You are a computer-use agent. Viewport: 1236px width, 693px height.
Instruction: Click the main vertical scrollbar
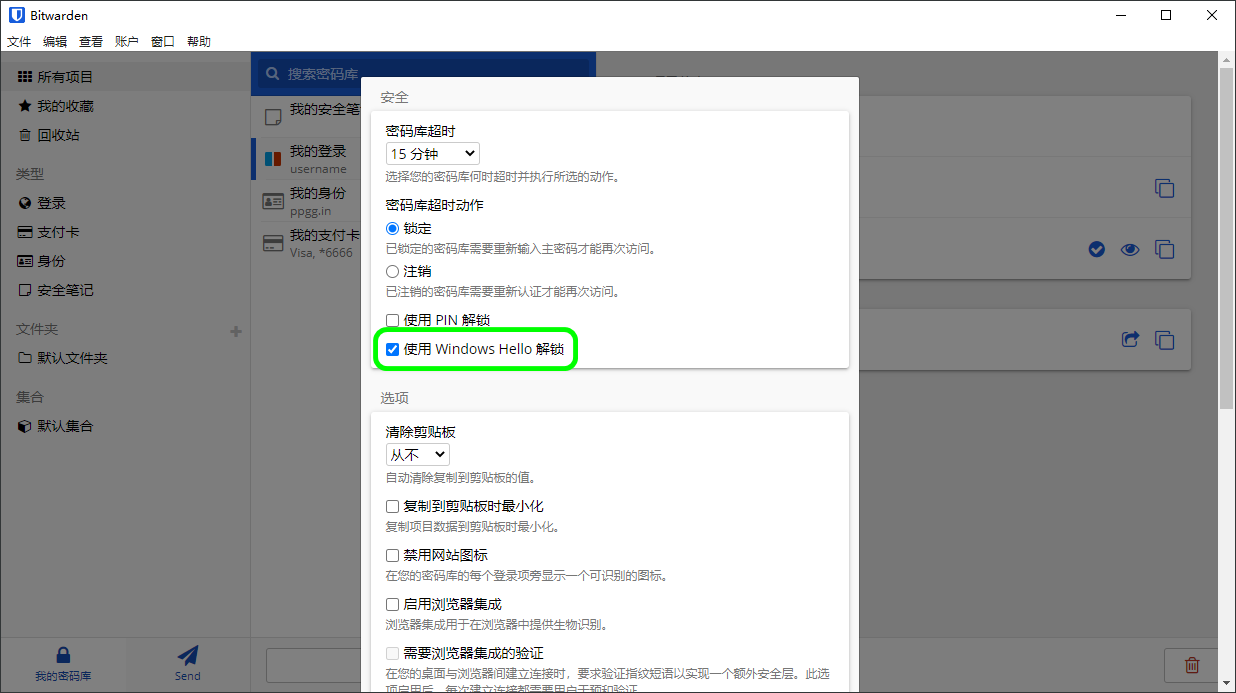click(x=1227, y=240)
